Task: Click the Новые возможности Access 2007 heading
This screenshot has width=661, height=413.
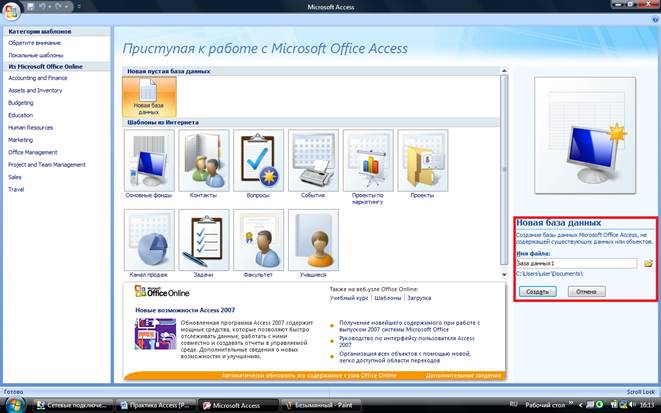Action: pyautogui.click(x=185, y=310)
